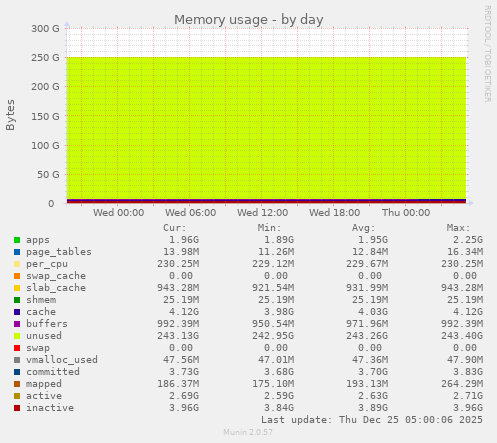Click the unused lime swatch
Image resolution: width=497 pixels, height=443 pixels.
17,336
